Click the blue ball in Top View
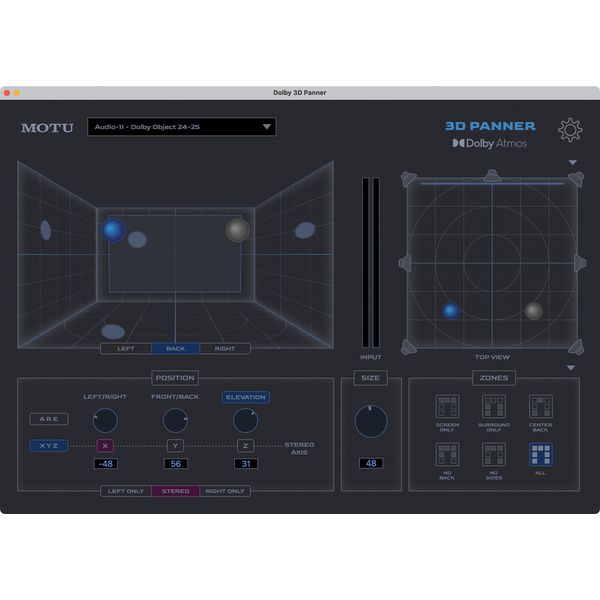The image size is (600, 600). click(x=451, y=311)
